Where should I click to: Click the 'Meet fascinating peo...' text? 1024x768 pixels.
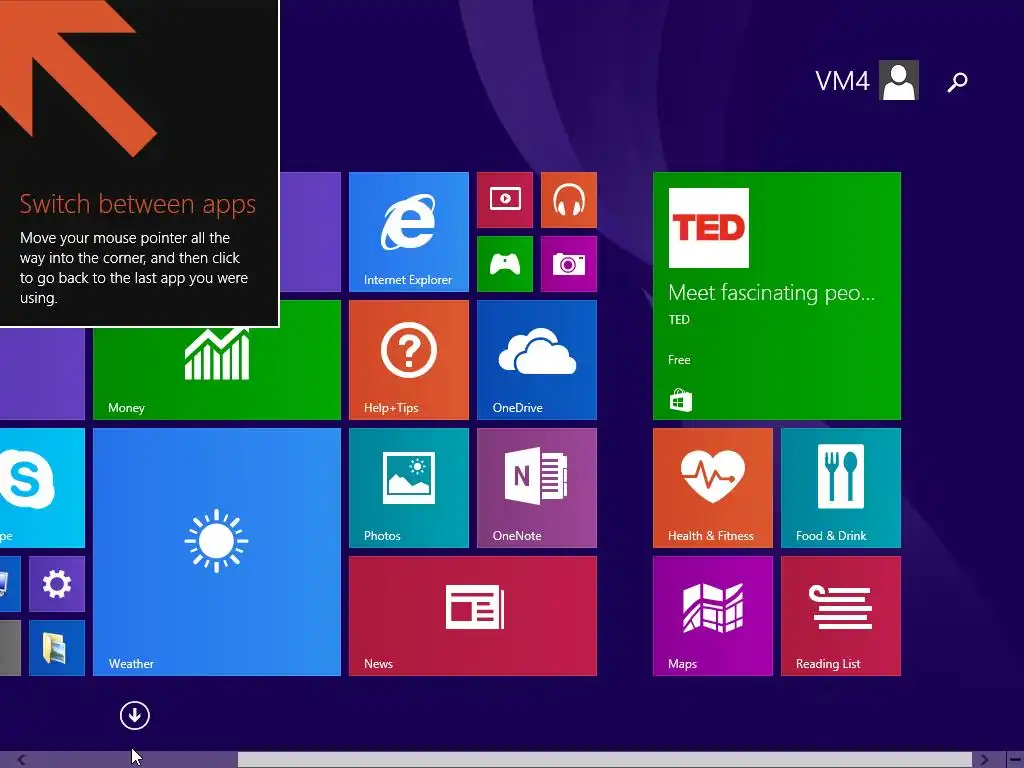coord(771,293)
